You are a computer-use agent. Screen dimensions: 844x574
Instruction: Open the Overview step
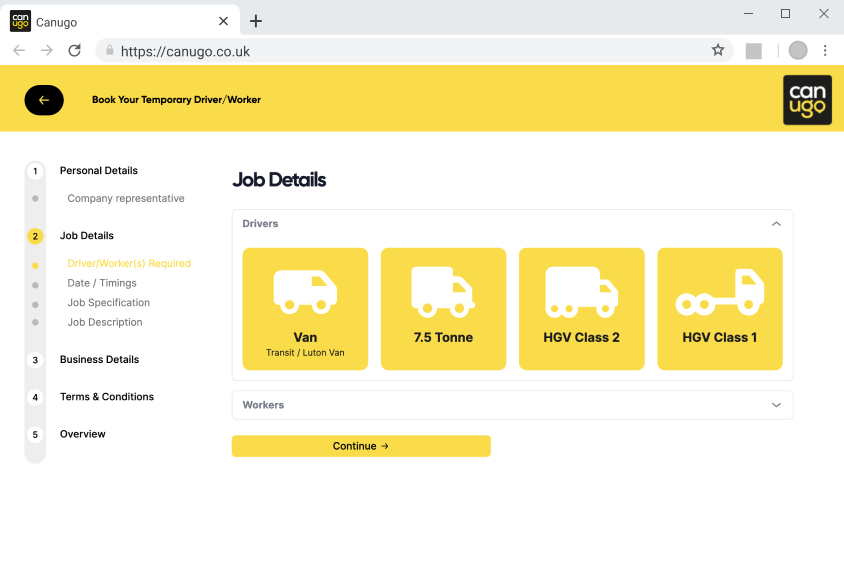[x=82, y=434]
